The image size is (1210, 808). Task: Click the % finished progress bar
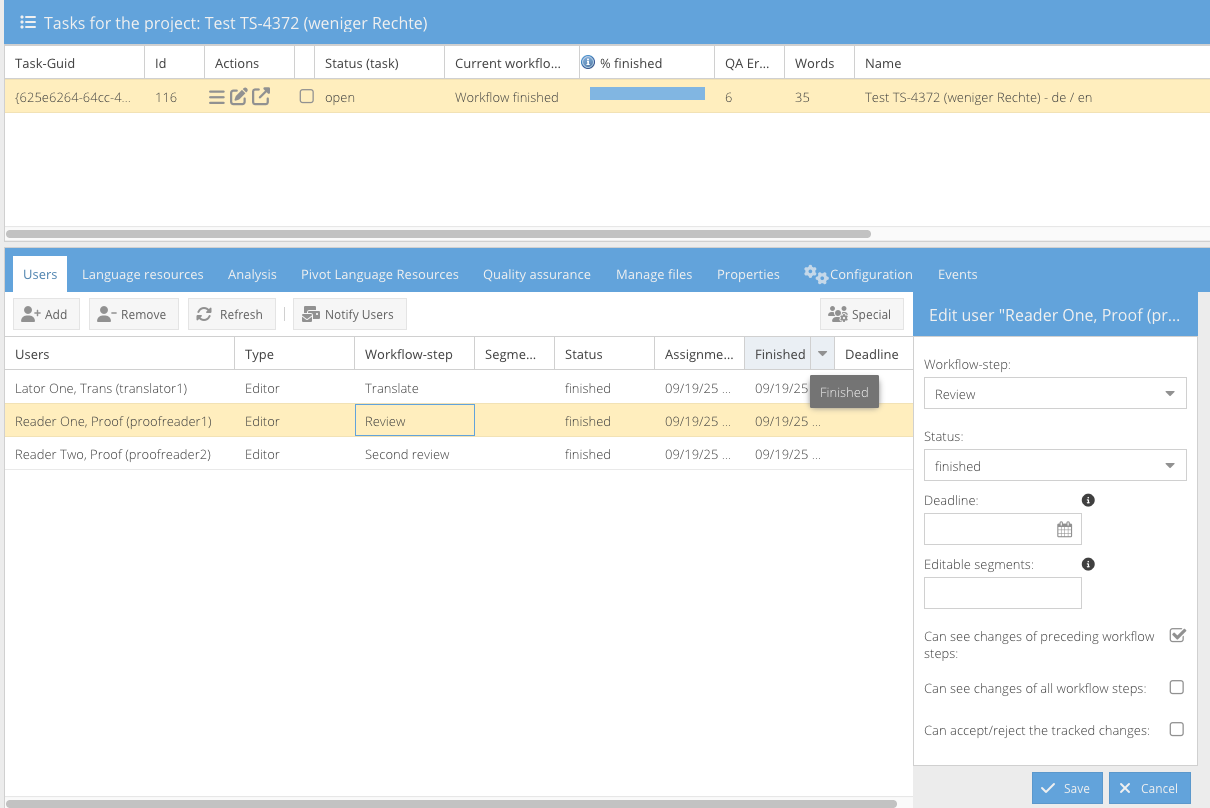click(x=647, y=94)
